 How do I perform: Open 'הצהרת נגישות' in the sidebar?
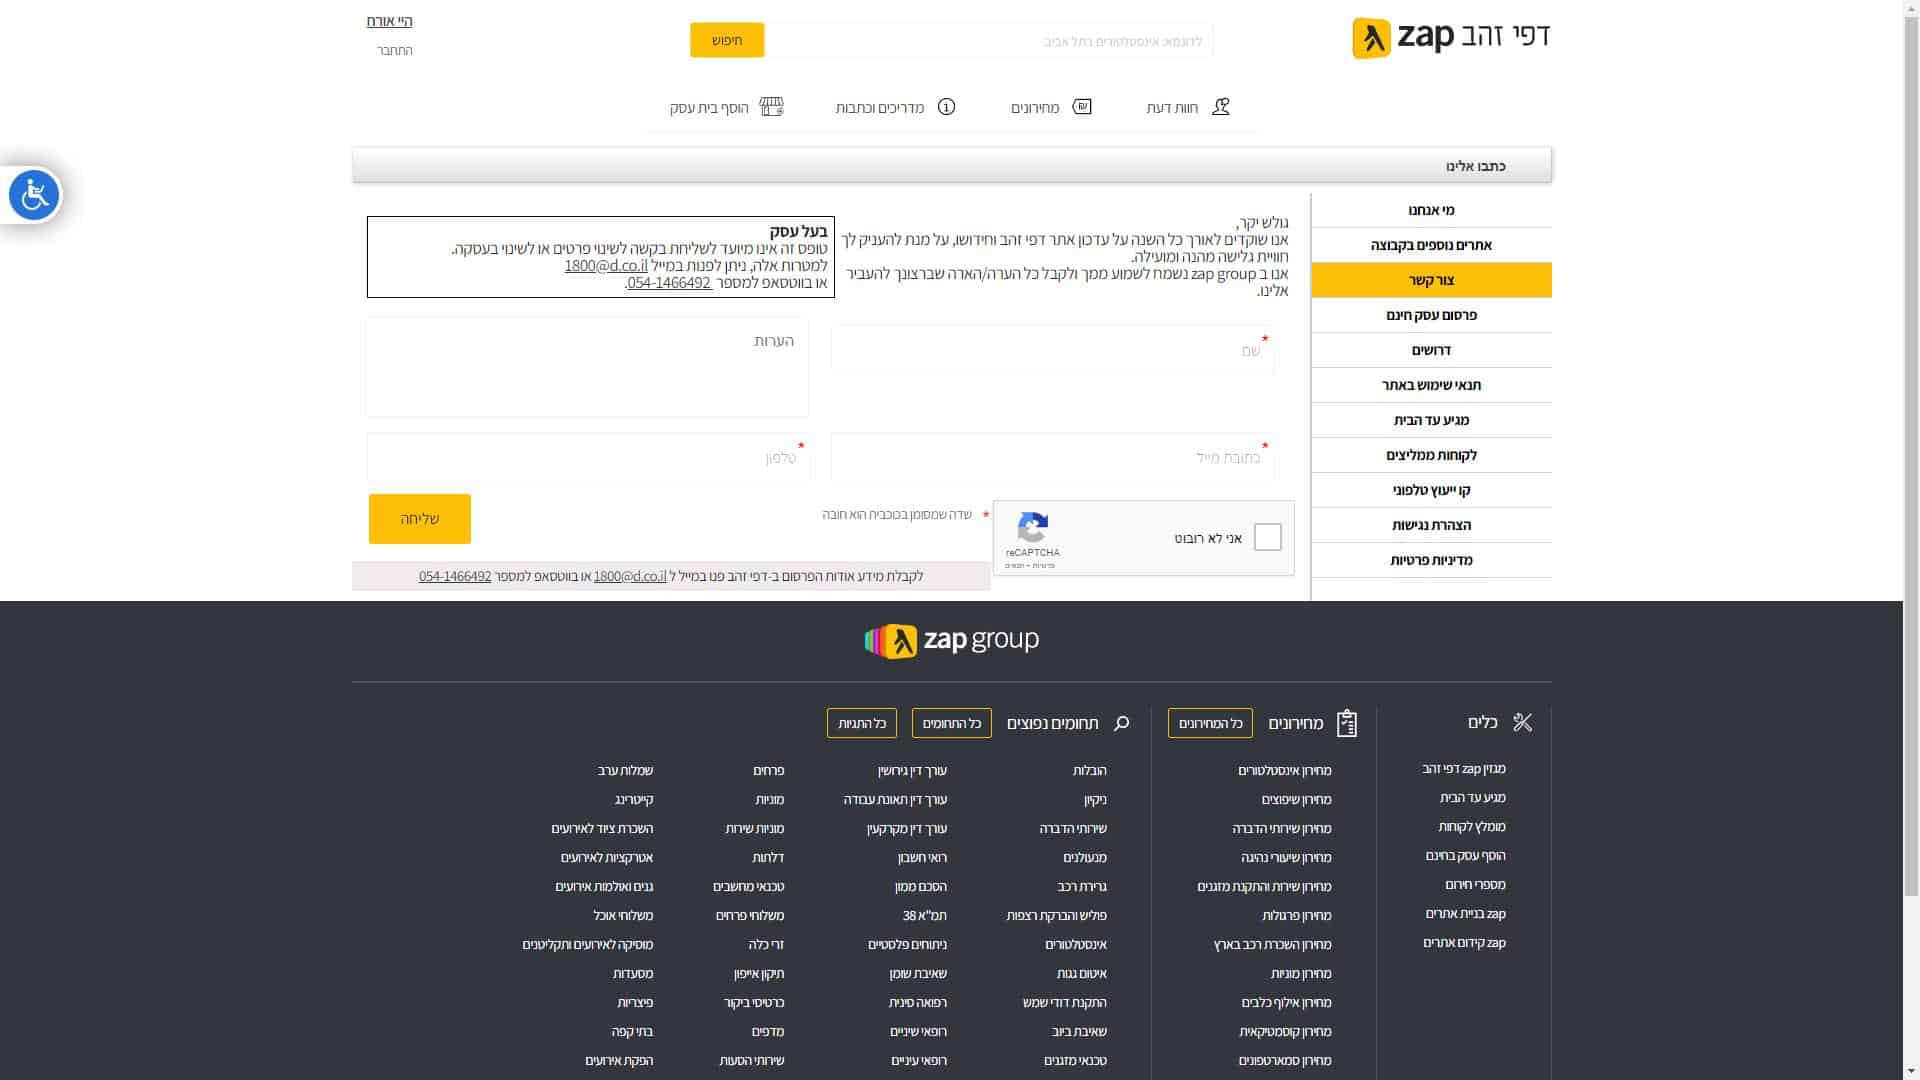pos(1431,525)
